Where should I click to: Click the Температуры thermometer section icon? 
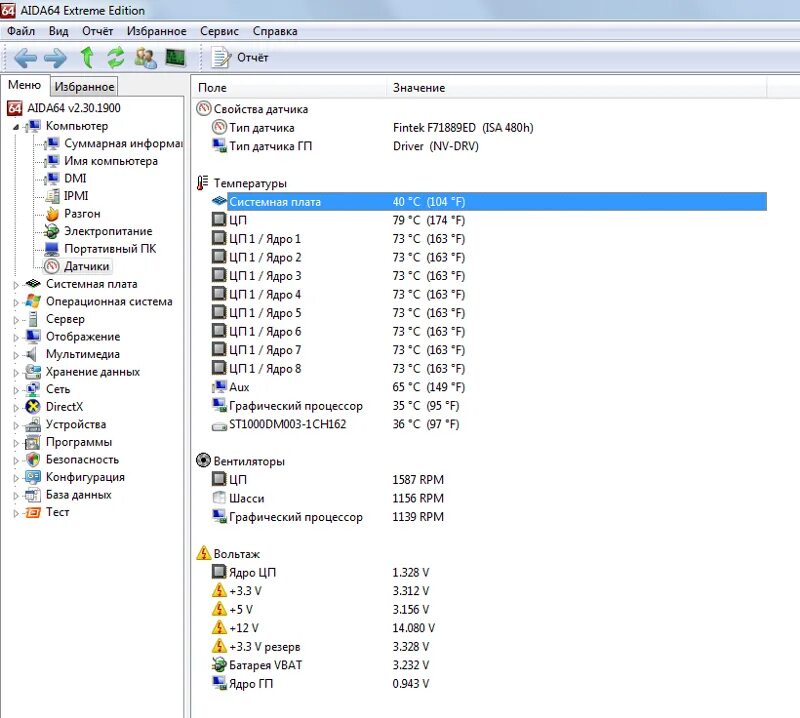[203, 182]
